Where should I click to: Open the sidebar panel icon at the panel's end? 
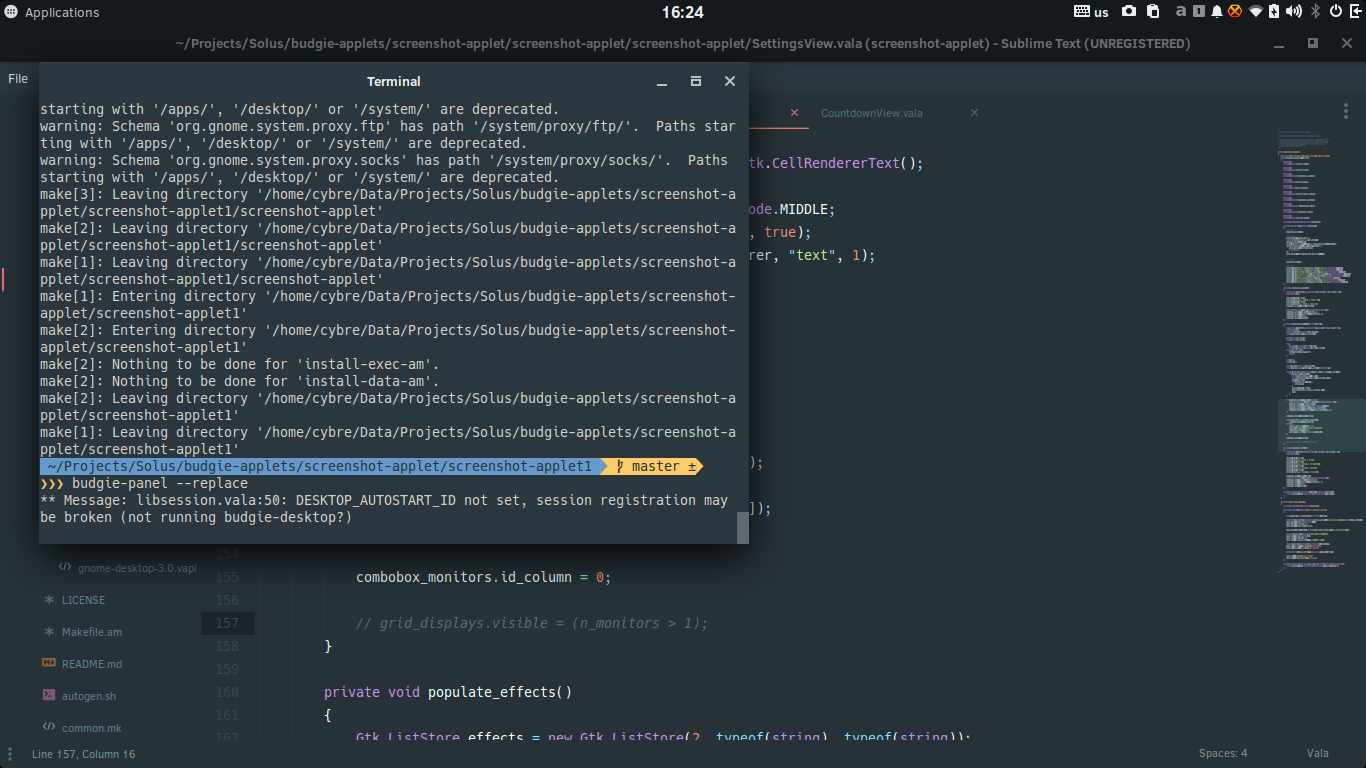point(1355,12)
